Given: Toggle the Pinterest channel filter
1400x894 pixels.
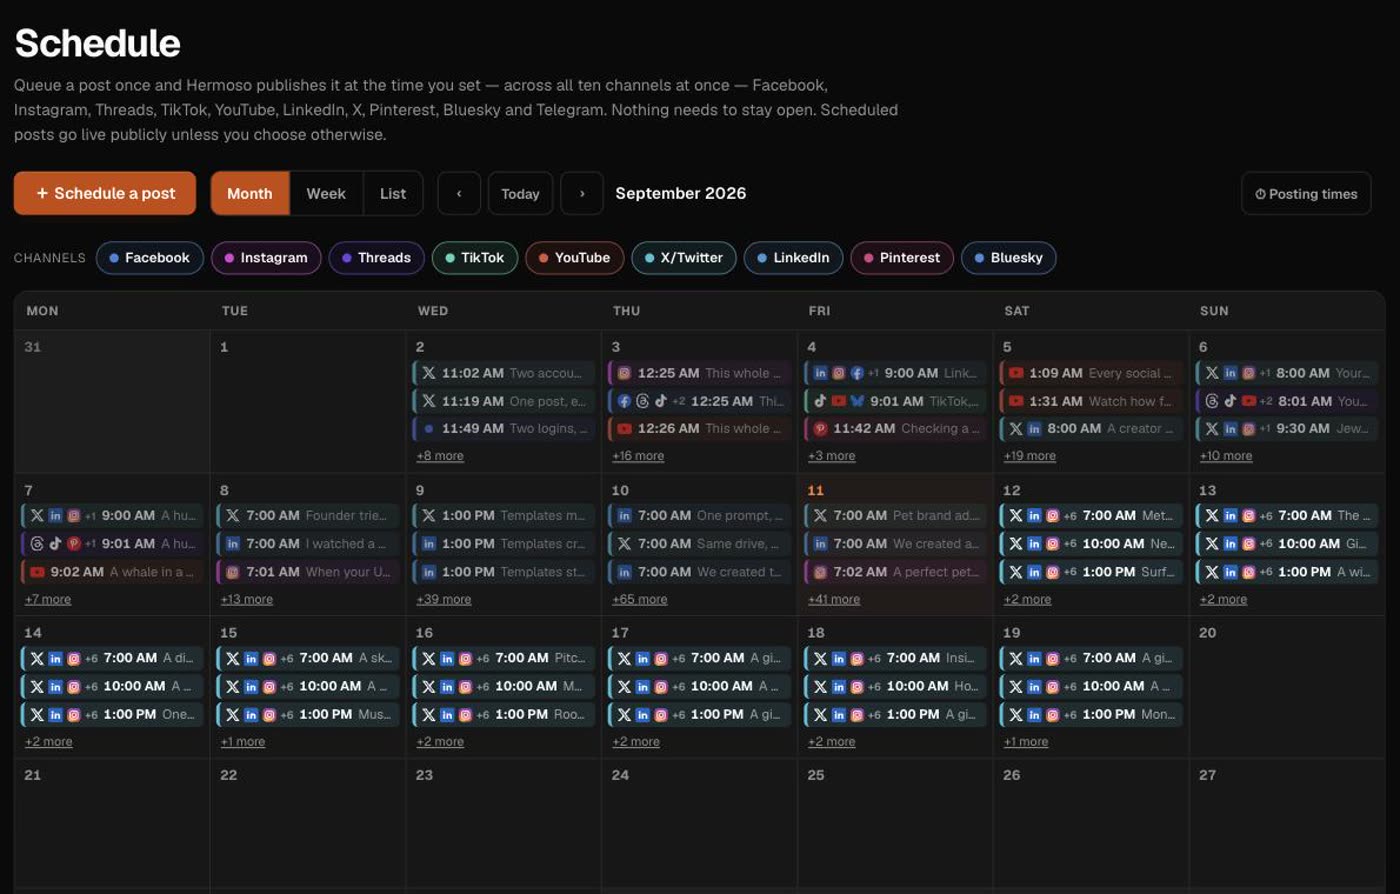Looking at the screenshot, I should (902, 258).
